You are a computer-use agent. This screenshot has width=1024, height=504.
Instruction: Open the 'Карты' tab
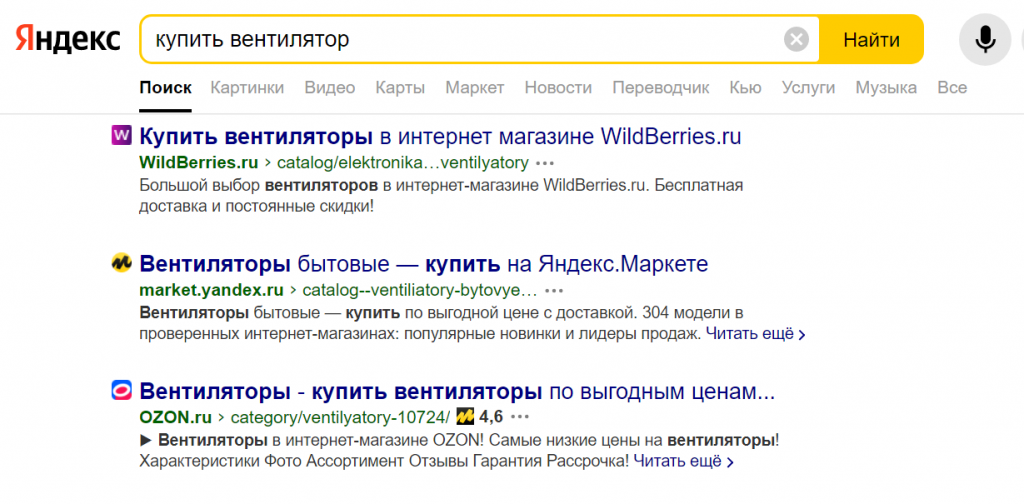[x=400, y=87]
